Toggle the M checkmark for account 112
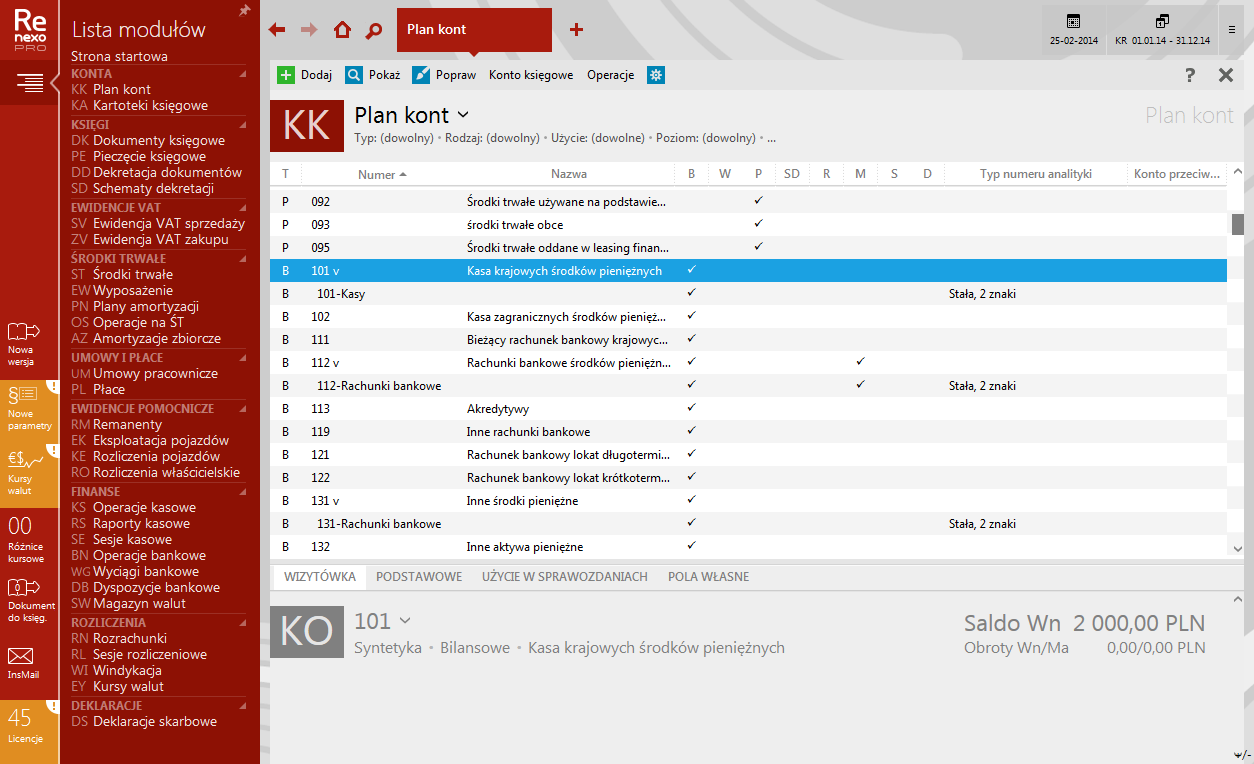 860,362
